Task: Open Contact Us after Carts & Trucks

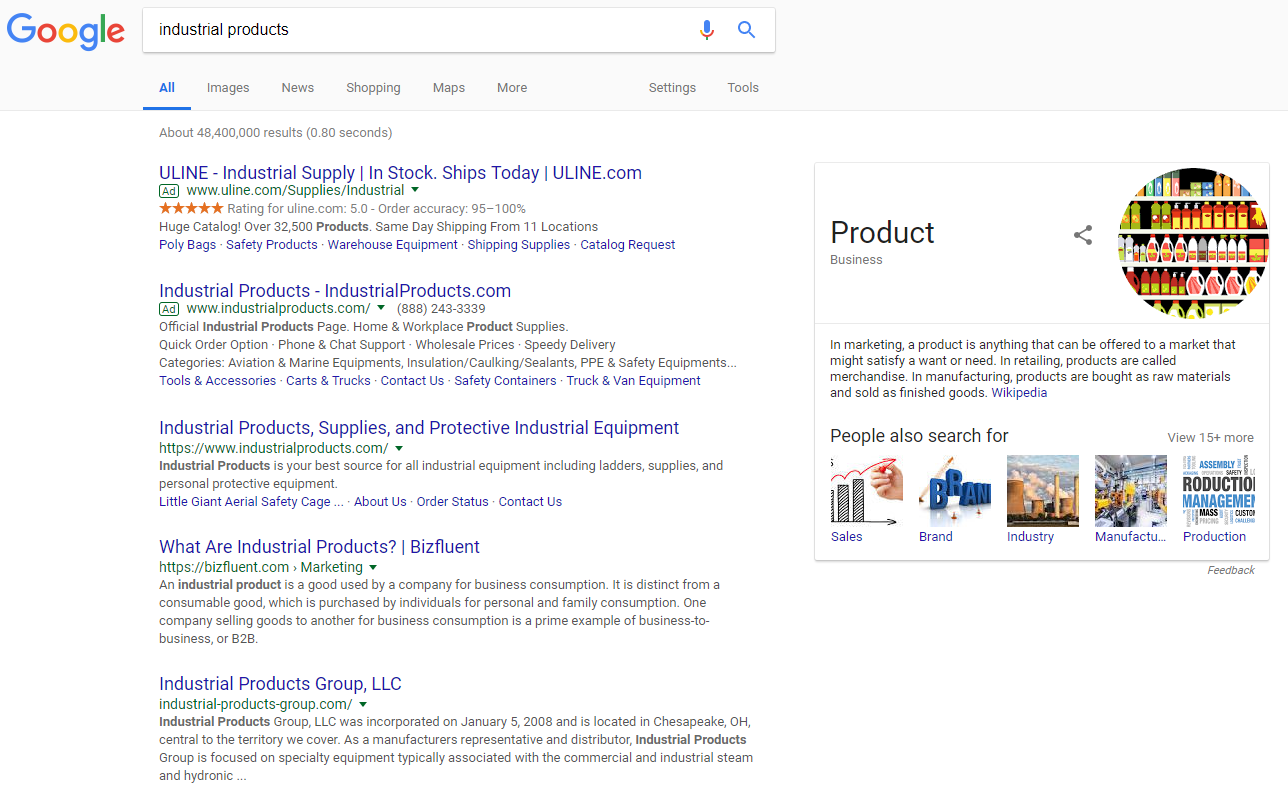Action: pos(412,381)
